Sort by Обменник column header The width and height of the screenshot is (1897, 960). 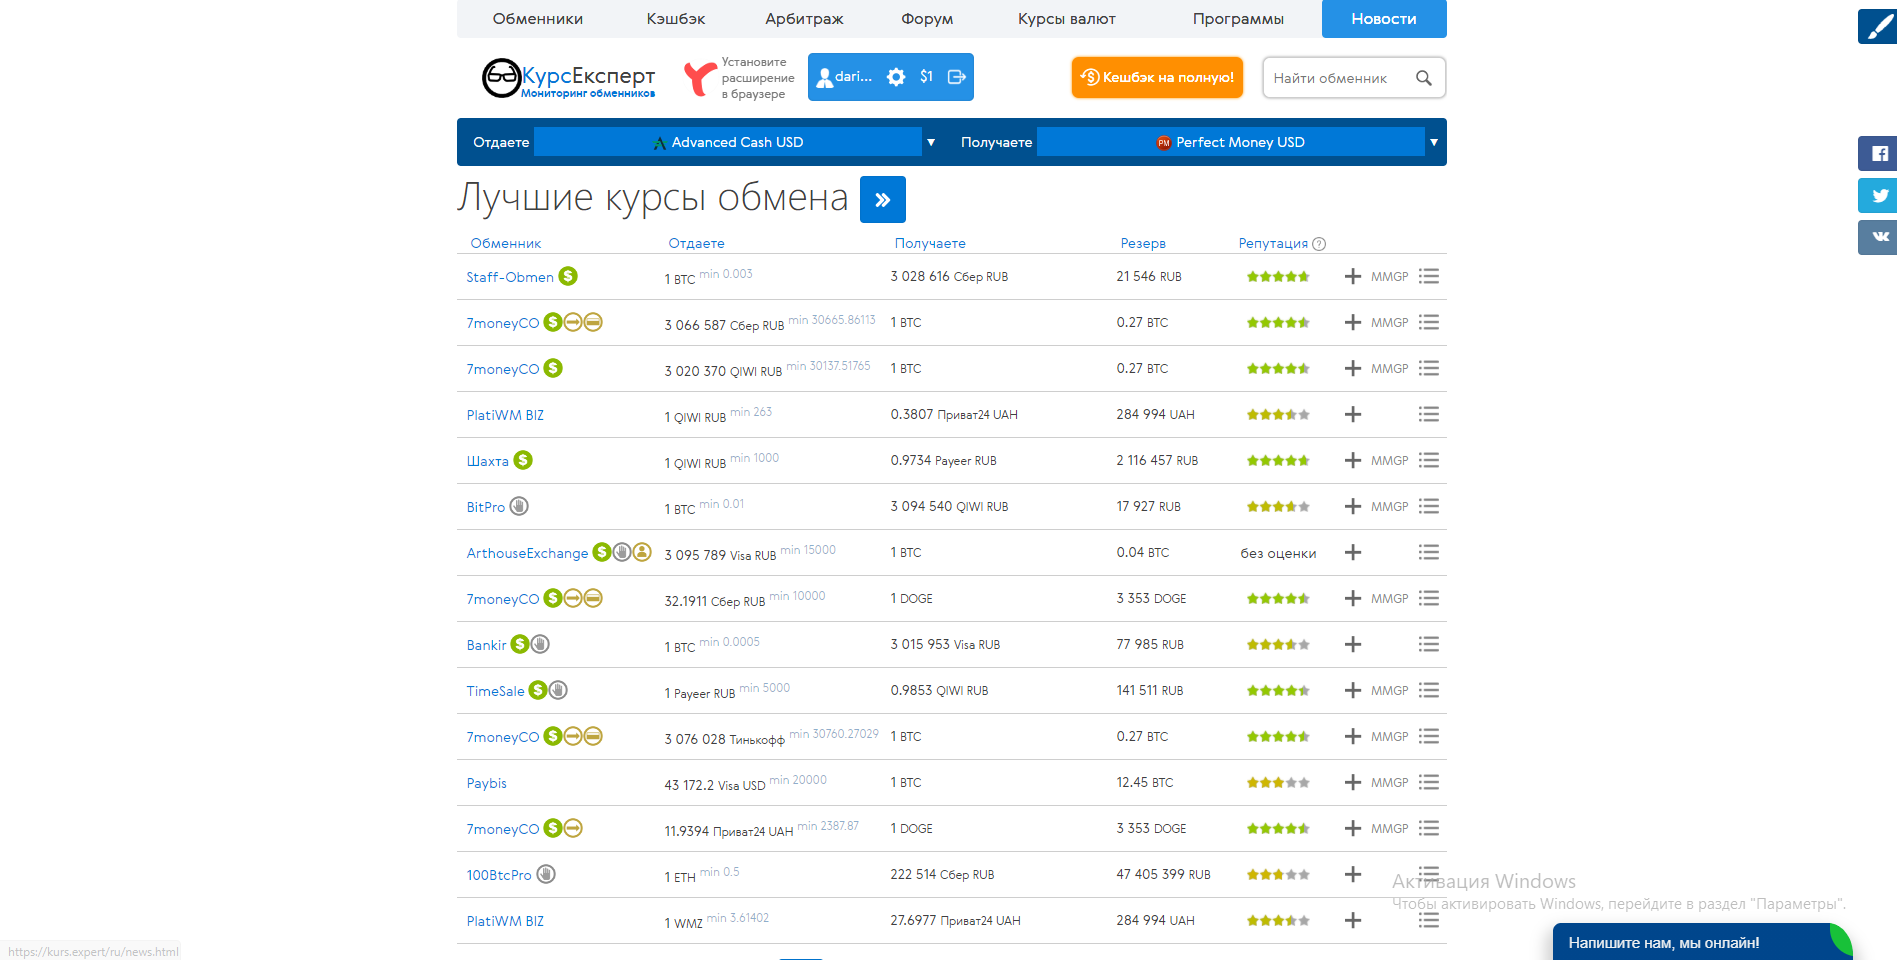(x=505, y=243)
